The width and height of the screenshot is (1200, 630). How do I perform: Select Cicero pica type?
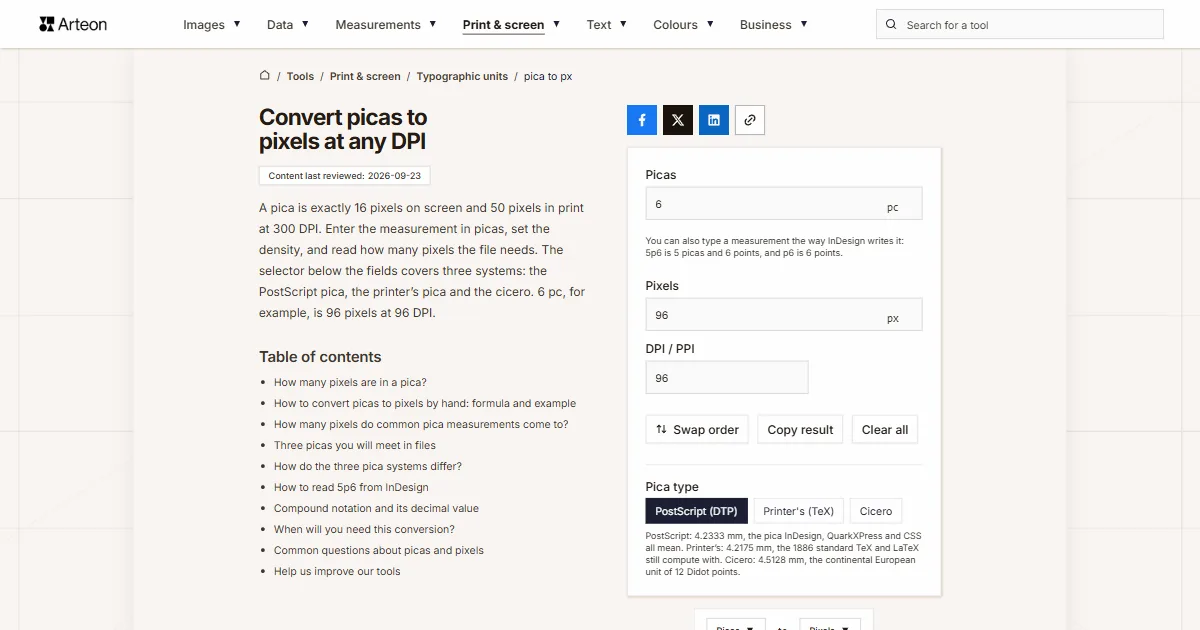[876, 511]
